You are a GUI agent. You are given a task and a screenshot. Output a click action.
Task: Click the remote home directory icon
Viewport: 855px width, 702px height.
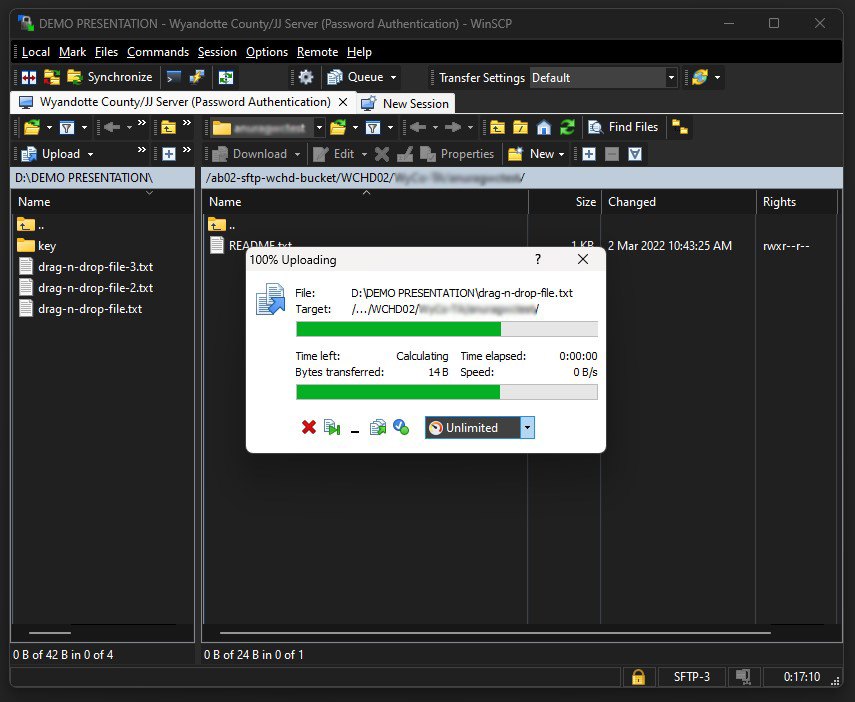tap(544, 128)
